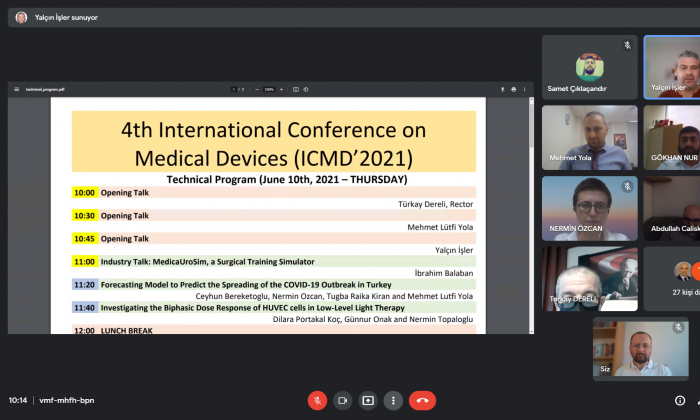Image resolution: width=700 pixels, height=420 pixels.
Task: Click the PDF page number field
Action: pyautogui.click(x=234, y=89)
